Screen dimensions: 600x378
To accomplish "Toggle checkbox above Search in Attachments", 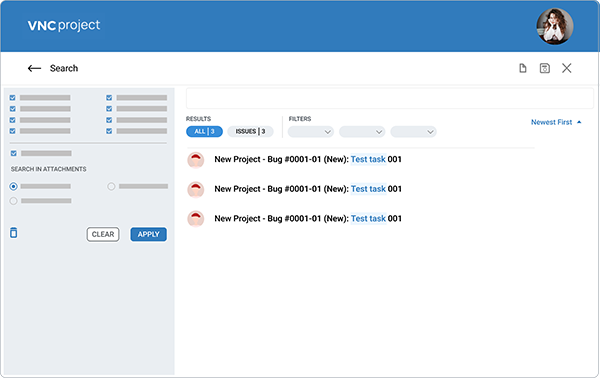I will [14, 153].
